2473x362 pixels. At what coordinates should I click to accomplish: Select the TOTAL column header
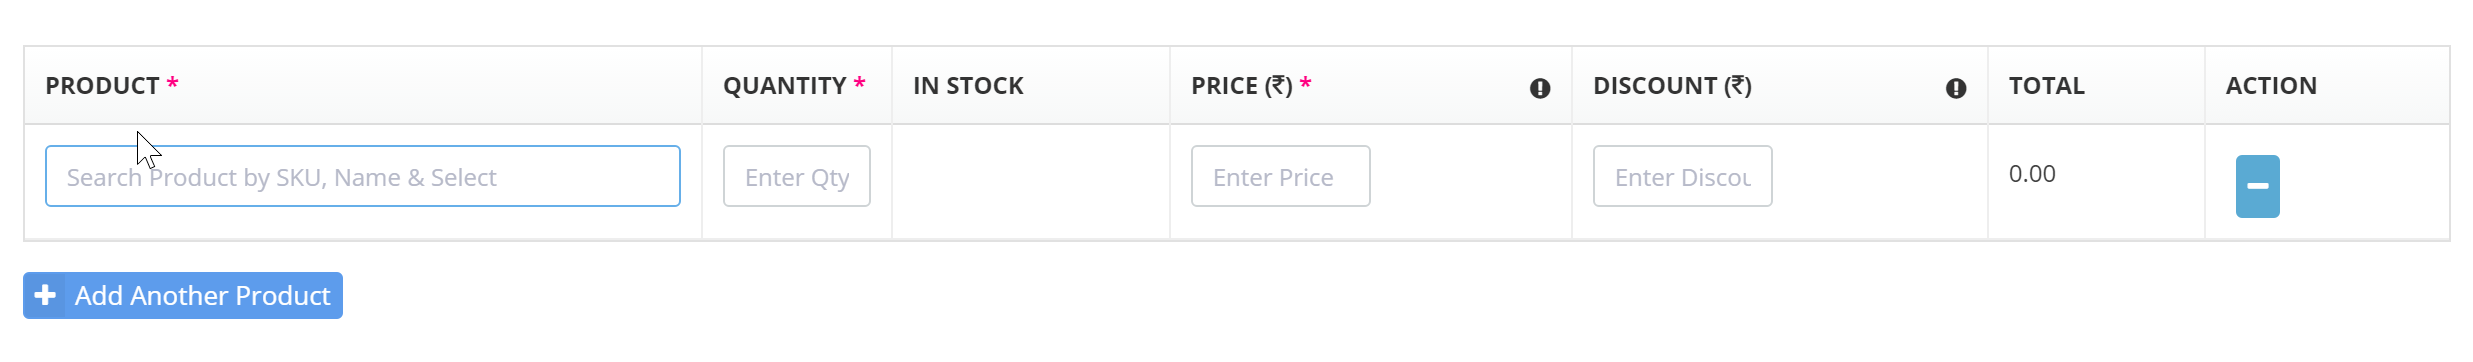tap(2047, 86)
